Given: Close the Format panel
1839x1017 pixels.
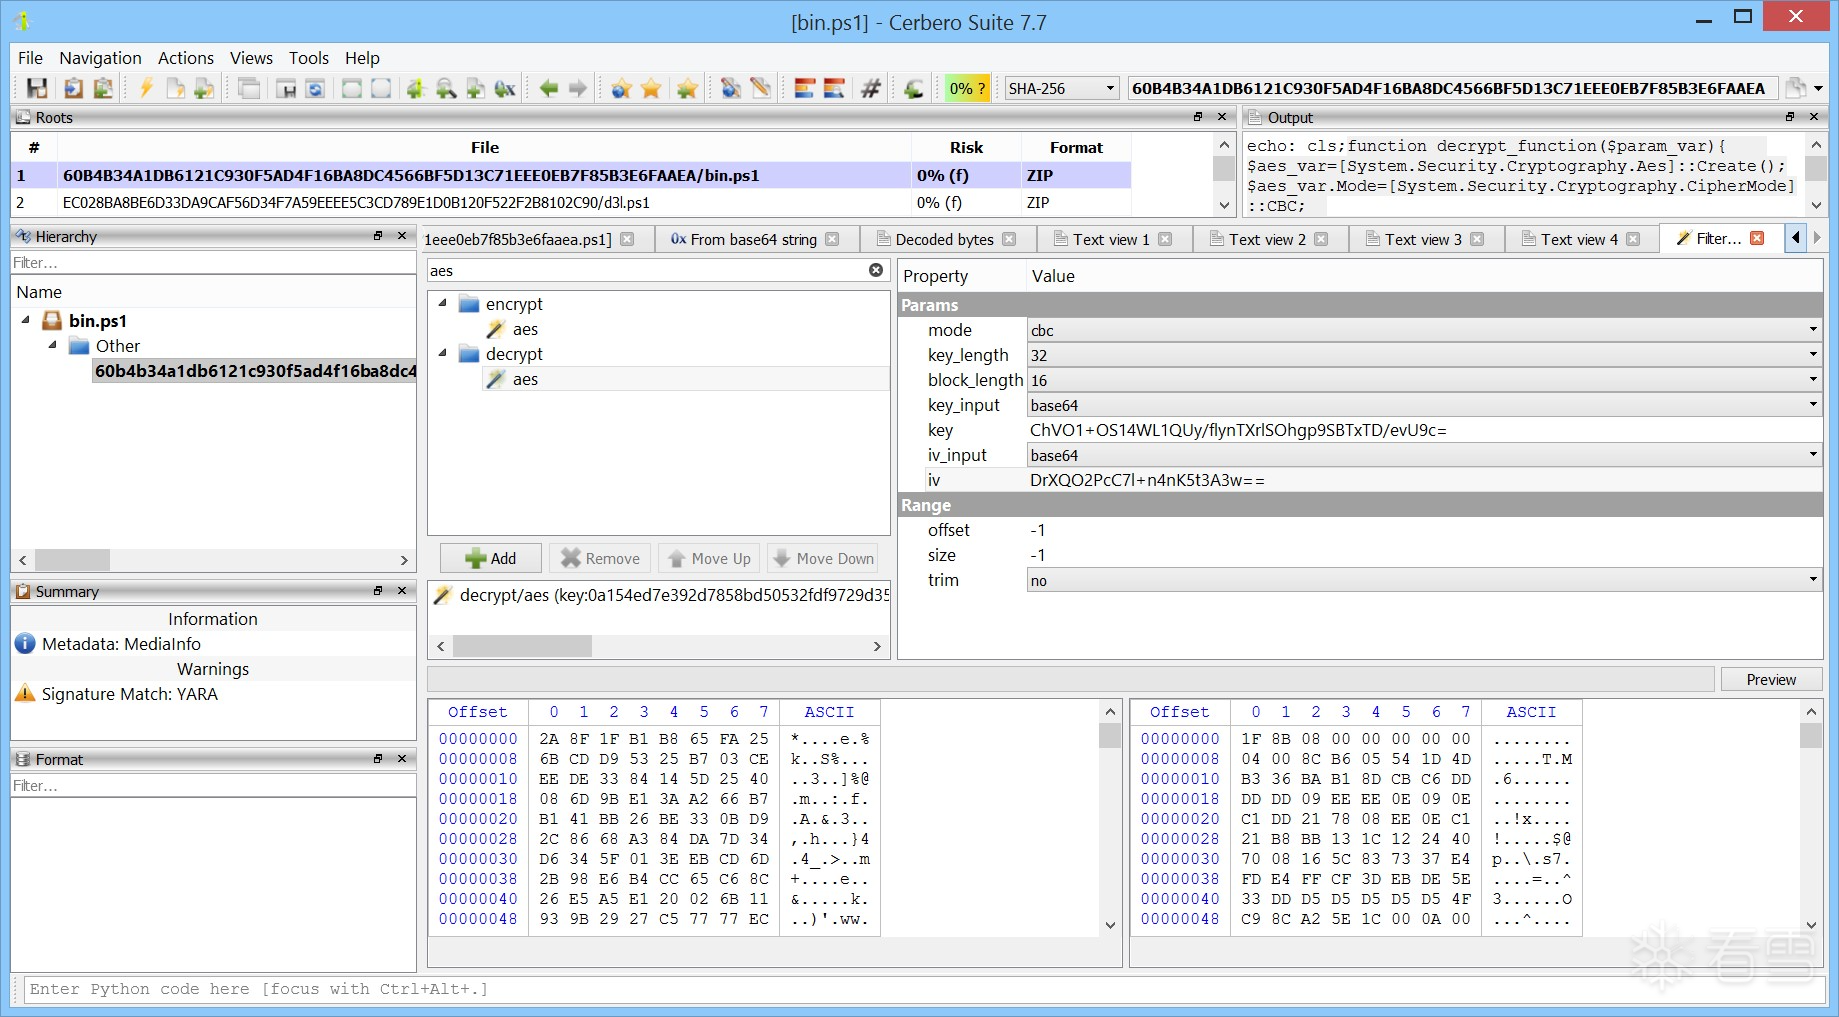Looking at the screenshot, I should 402,759.
